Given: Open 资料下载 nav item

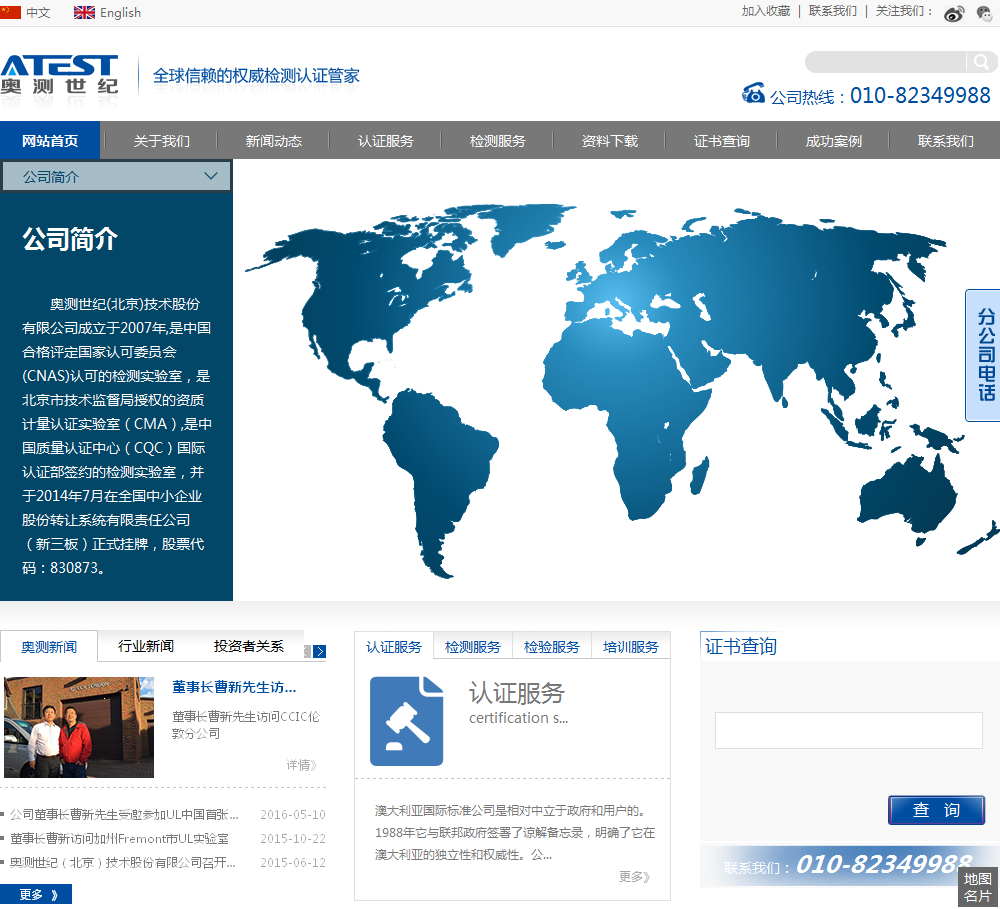Looking at the screenshot, I should click(x=610, y=140).
